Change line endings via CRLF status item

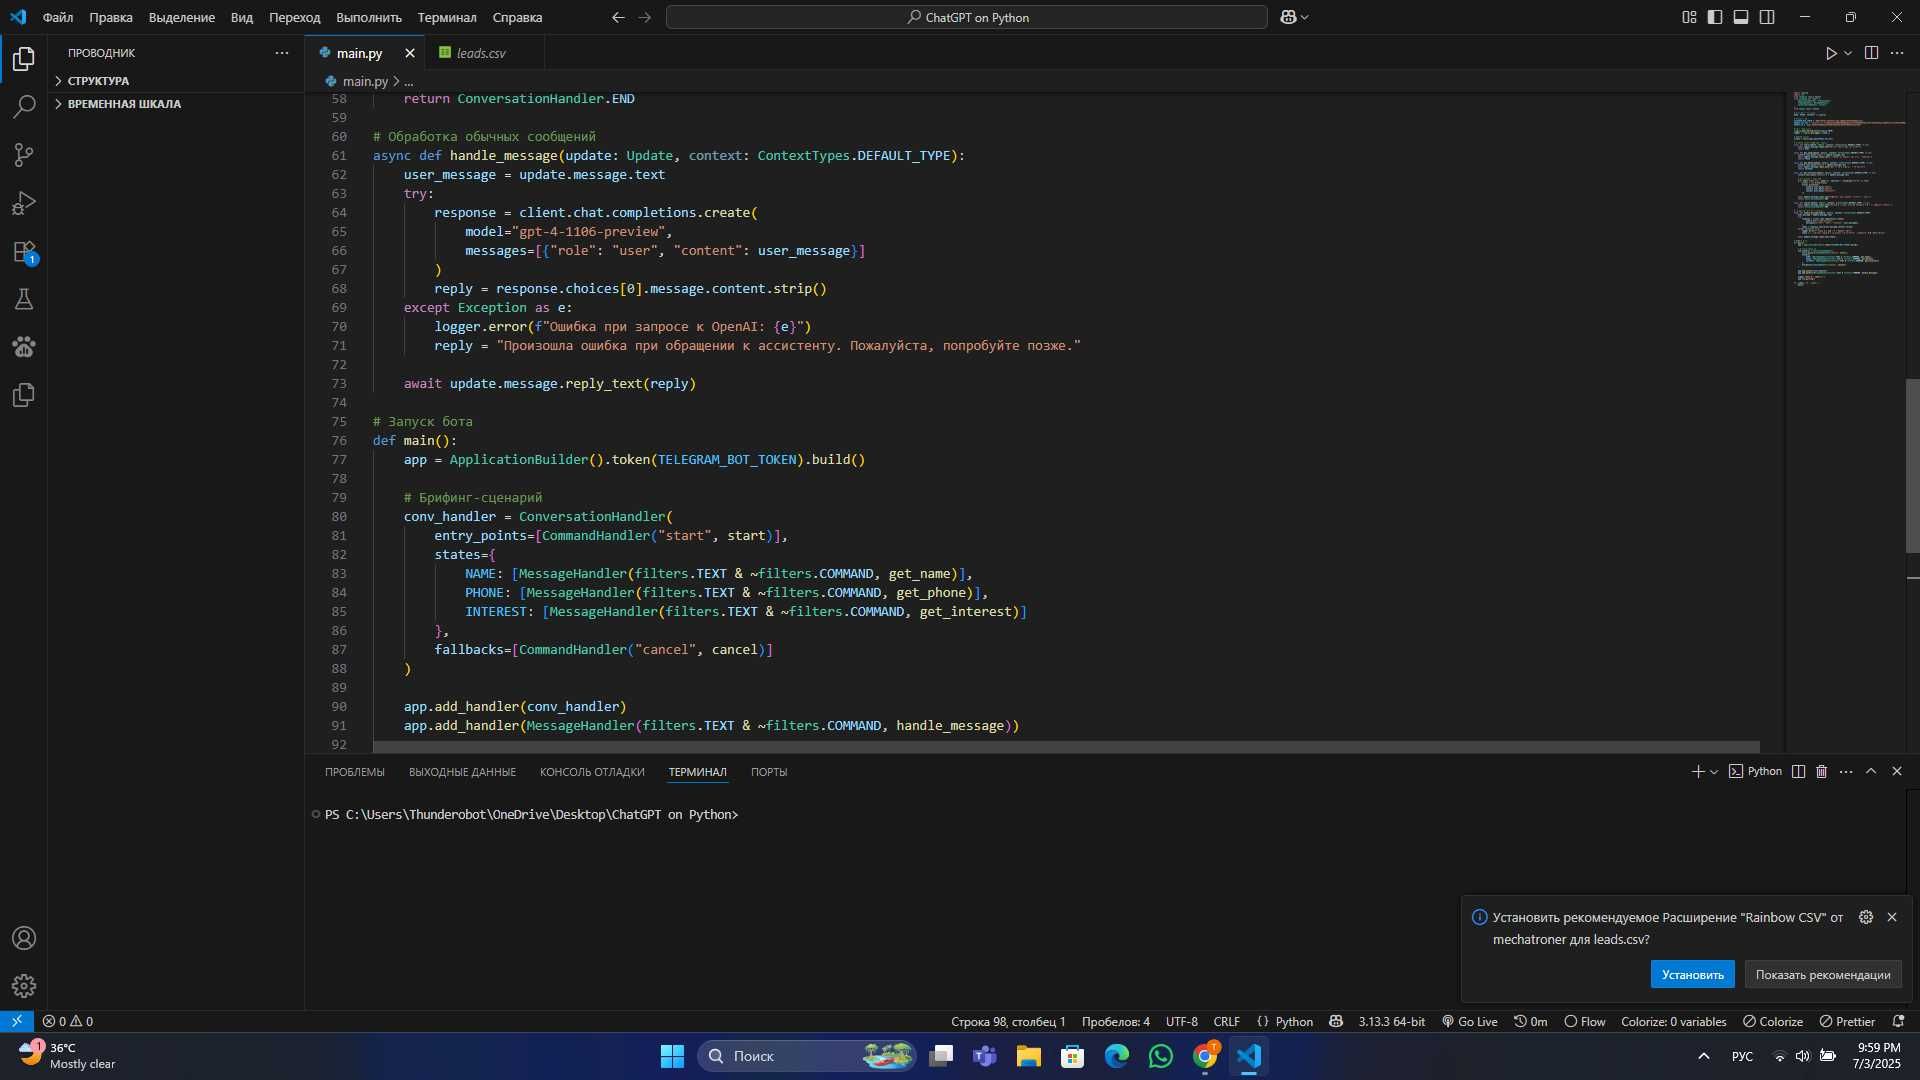pos(1227,1021)
